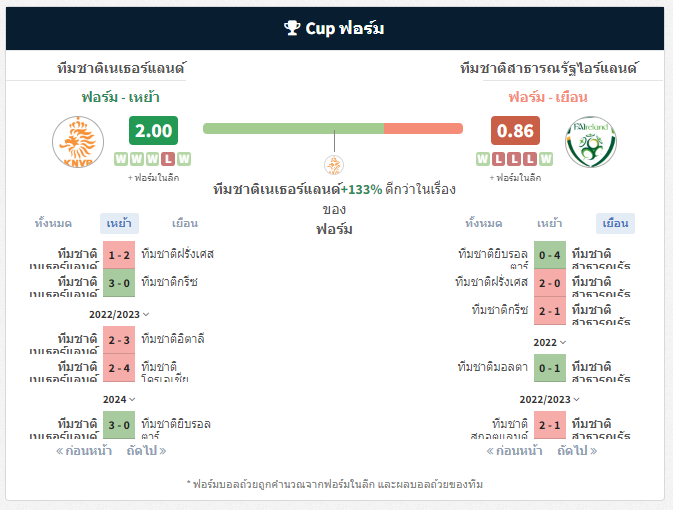673x510 pixels.
Task: Expand 2022 season dropdown on Ireland side
Action: coord(550,343)
